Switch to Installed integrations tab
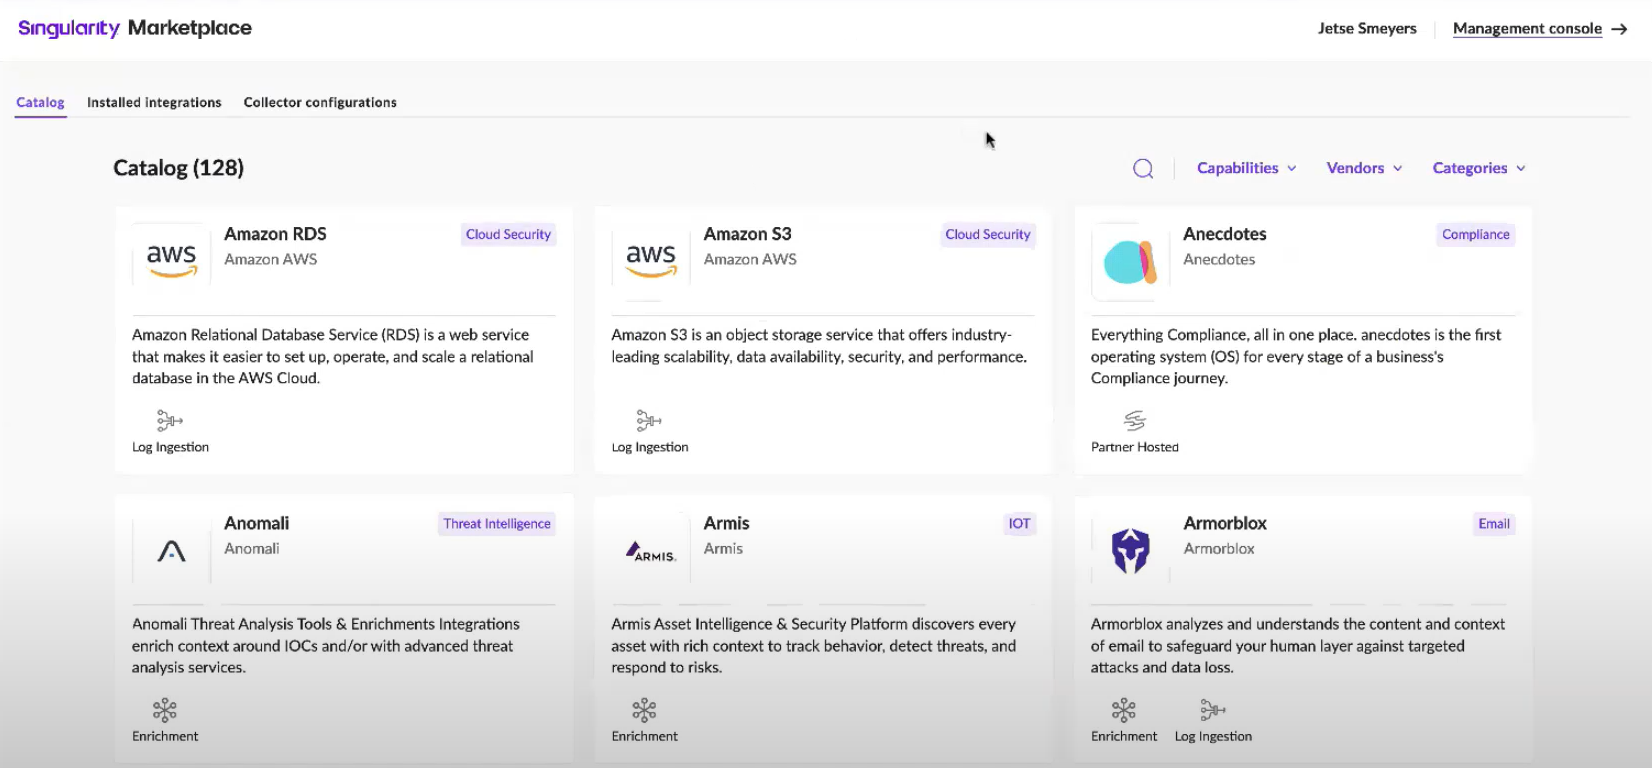The width and height of the screenshot is (1652, 768). pos(154,102)
